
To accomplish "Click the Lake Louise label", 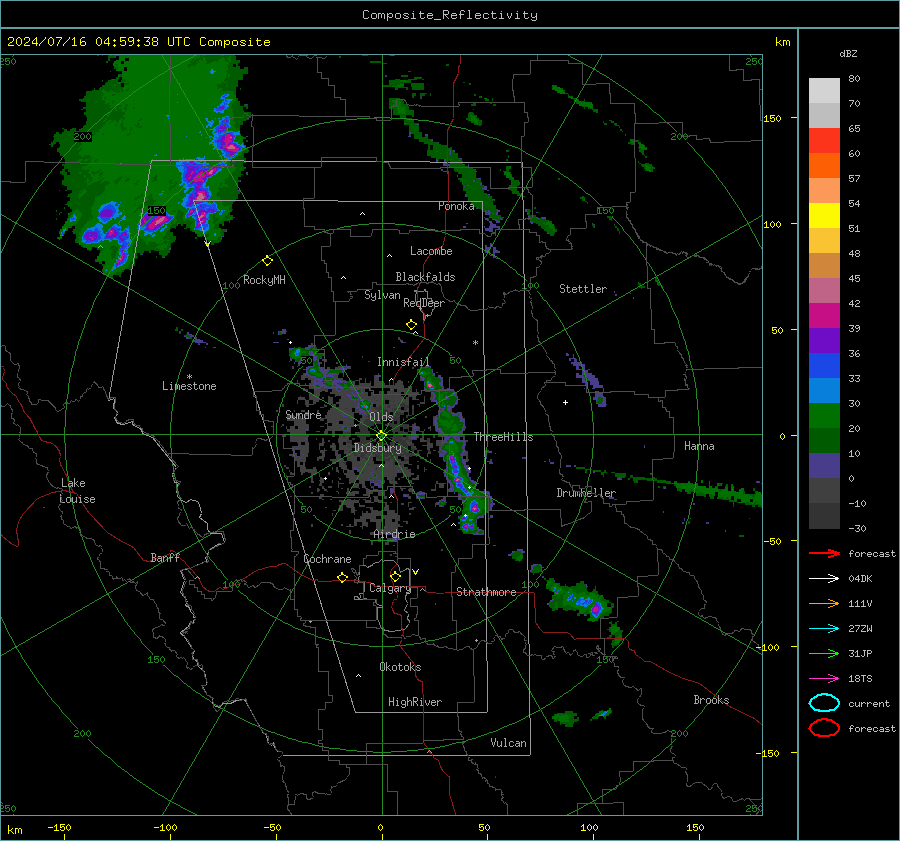I will [x=78, y=491].
